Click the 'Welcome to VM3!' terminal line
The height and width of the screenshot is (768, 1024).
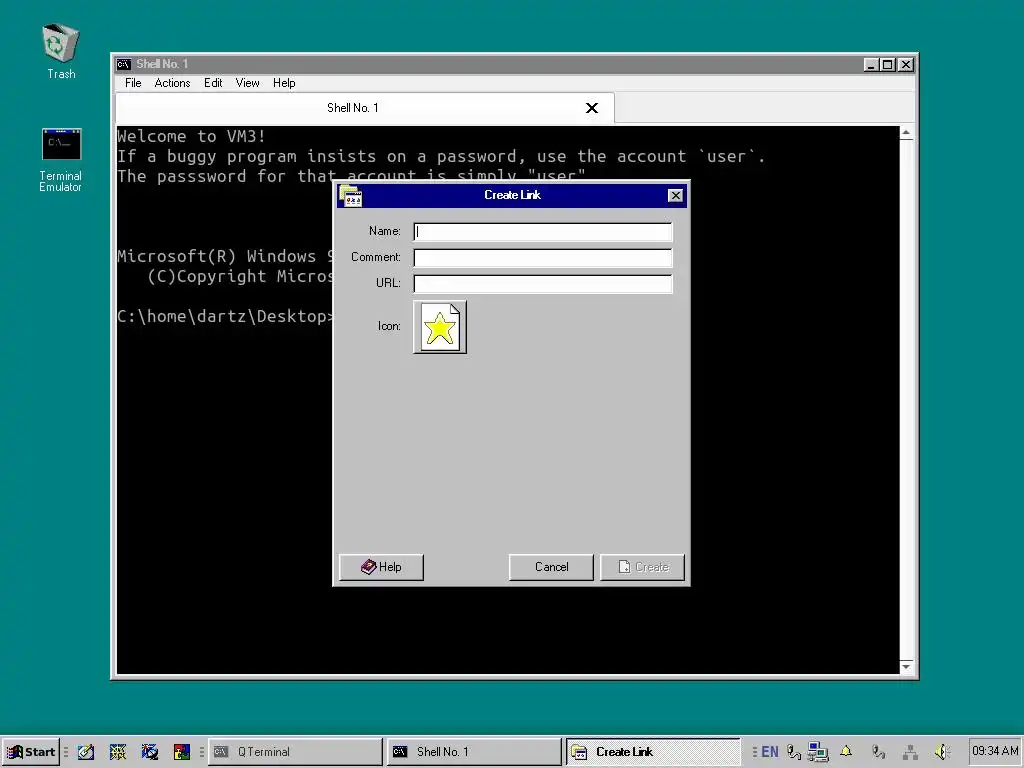click(191, 136)
